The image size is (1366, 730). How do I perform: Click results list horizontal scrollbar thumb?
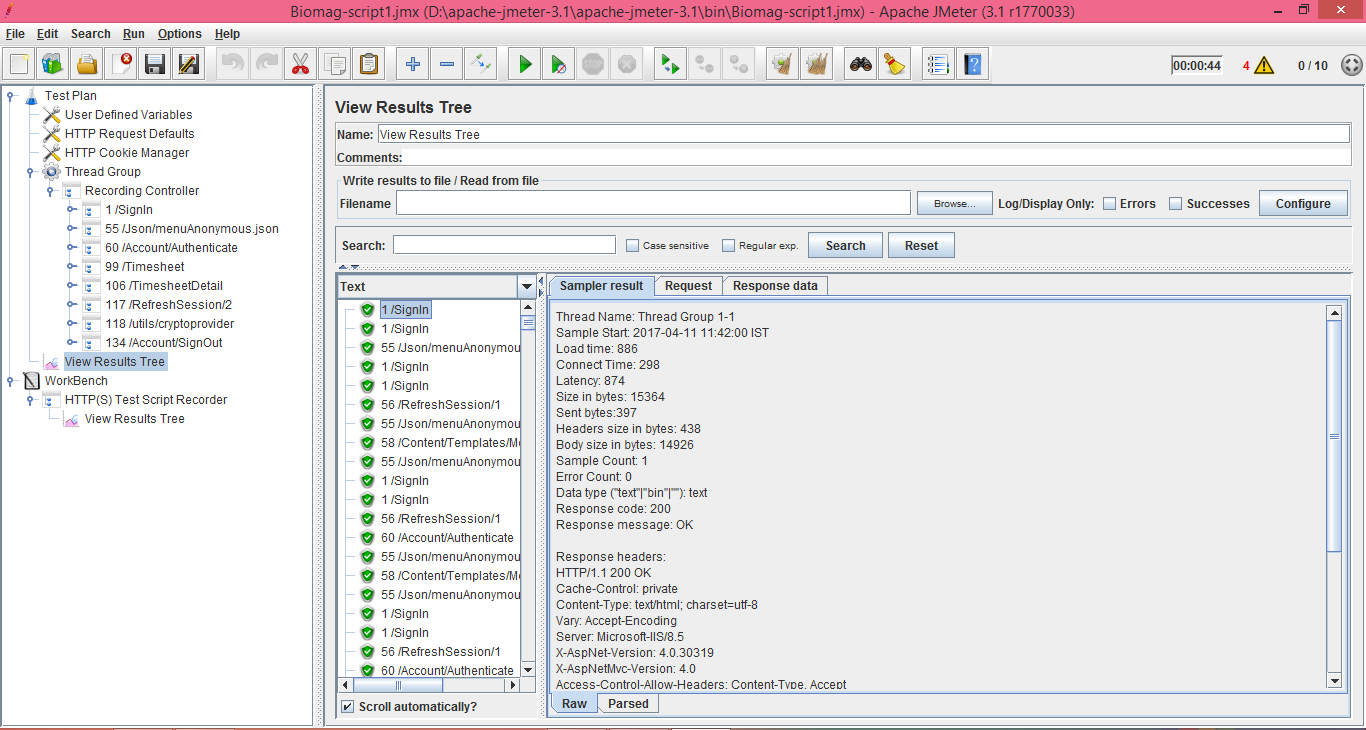(398, 685)
